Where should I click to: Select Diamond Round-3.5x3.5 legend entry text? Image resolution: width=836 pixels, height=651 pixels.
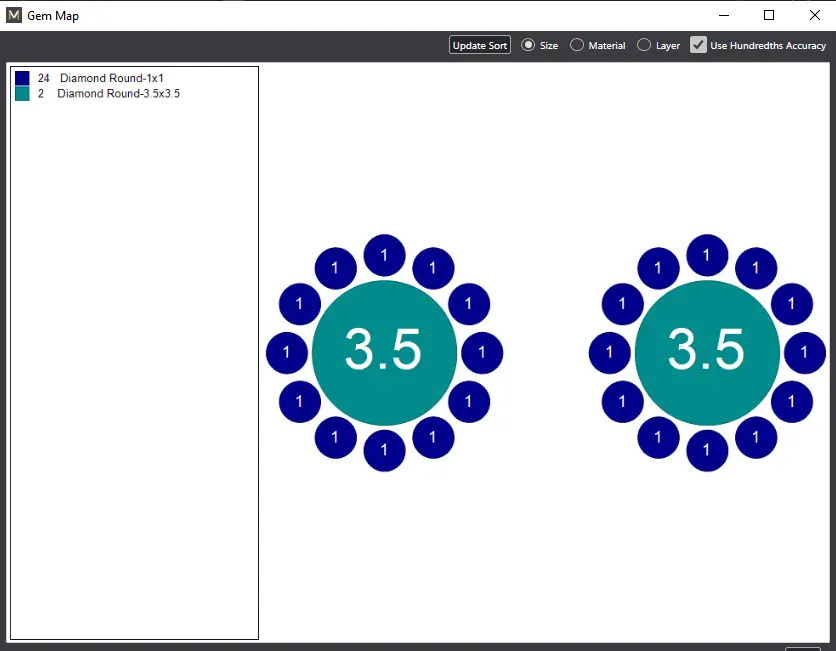(118, 93)
